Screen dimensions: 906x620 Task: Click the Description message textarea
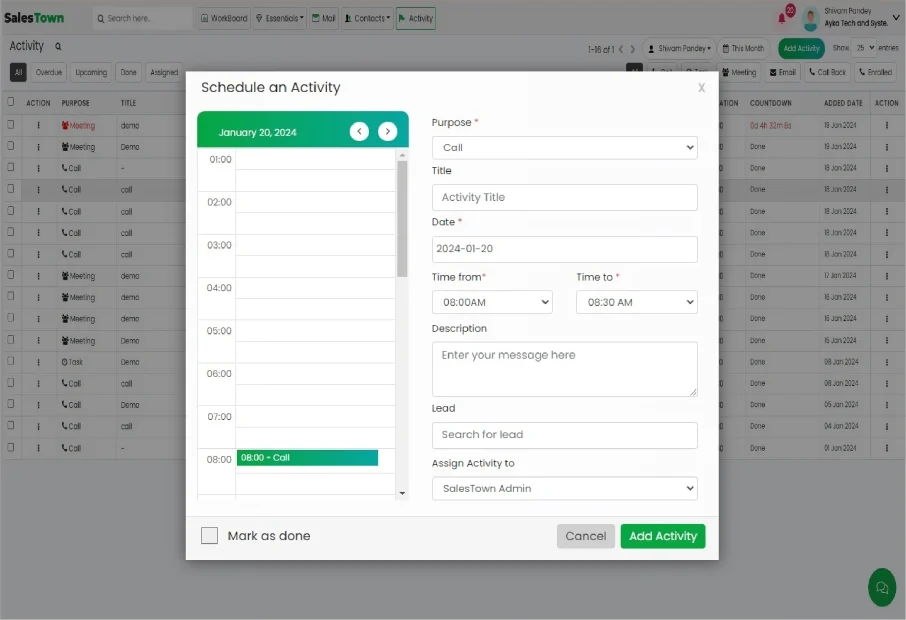pyautogui.click(x=565, y=369)
